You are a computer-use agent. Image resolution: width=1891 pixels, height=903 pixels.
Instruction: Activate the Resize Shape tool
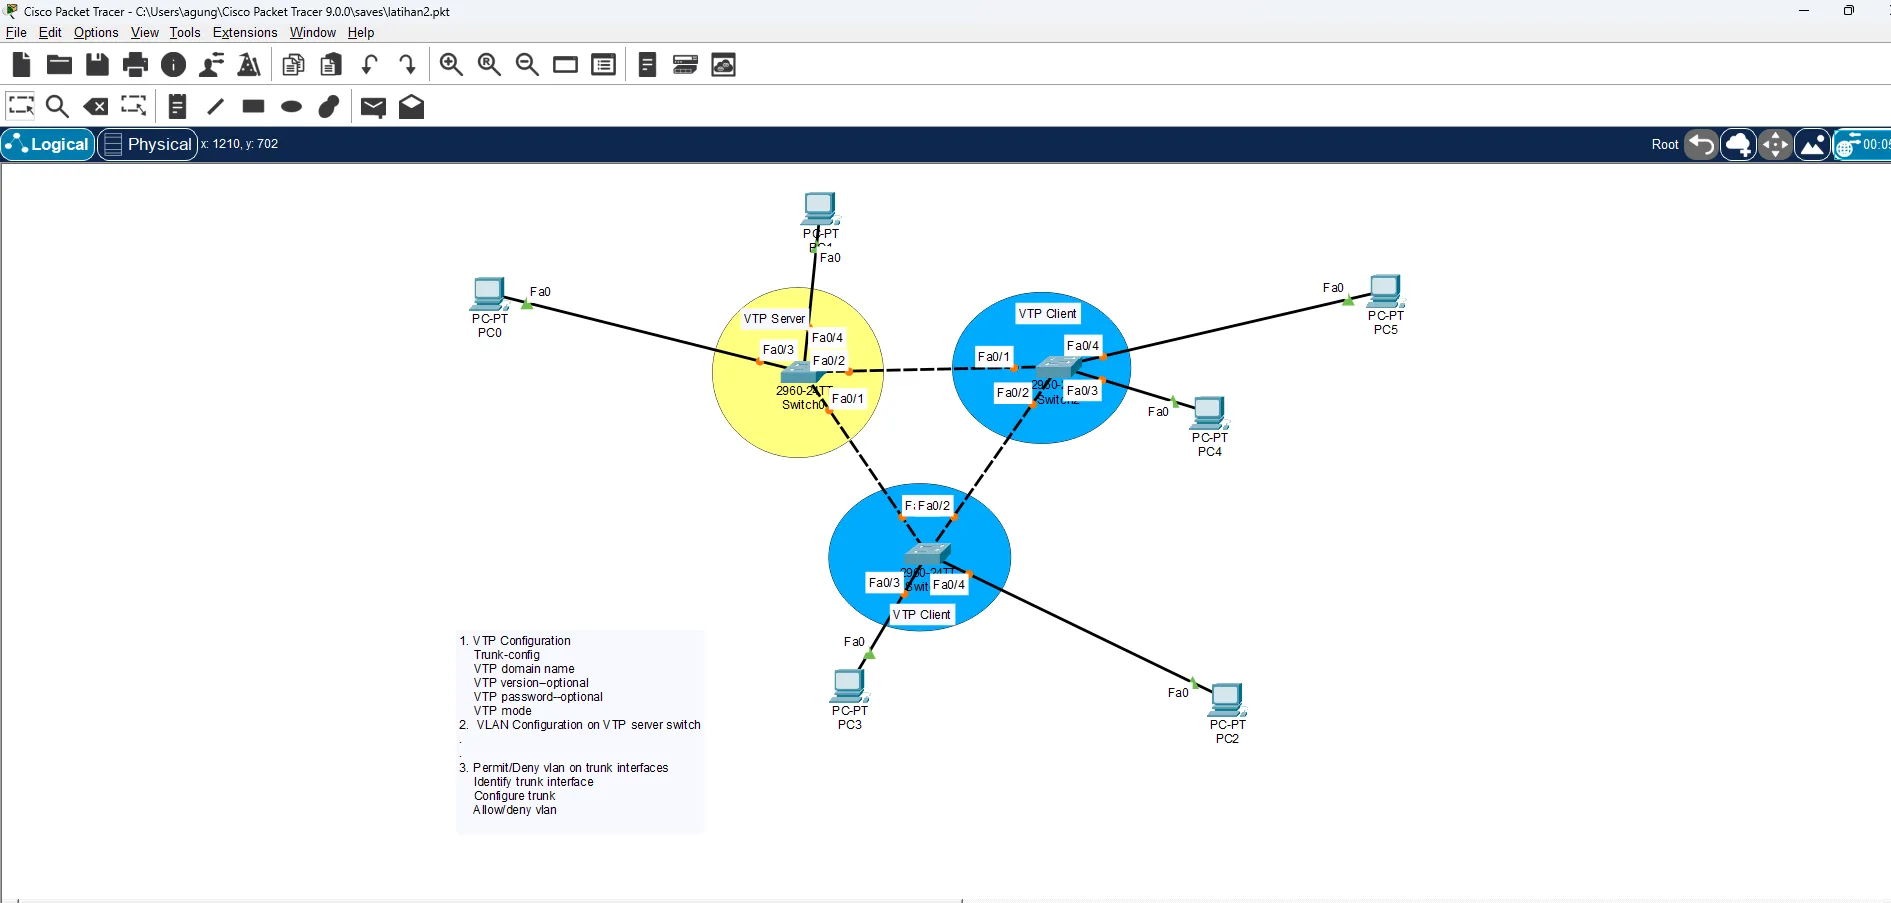(x=134, y=106)
